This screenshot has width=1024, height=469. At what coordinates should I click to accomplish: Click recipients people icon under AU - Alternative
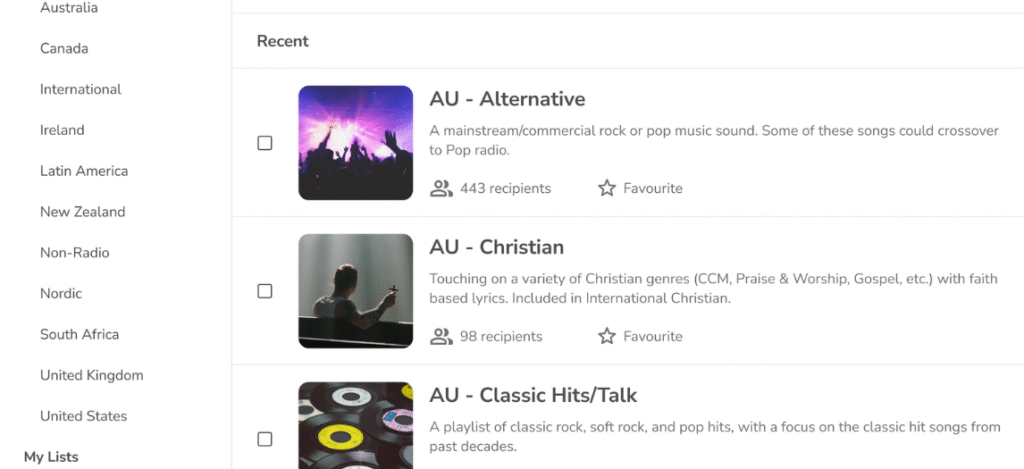point(441,188)
